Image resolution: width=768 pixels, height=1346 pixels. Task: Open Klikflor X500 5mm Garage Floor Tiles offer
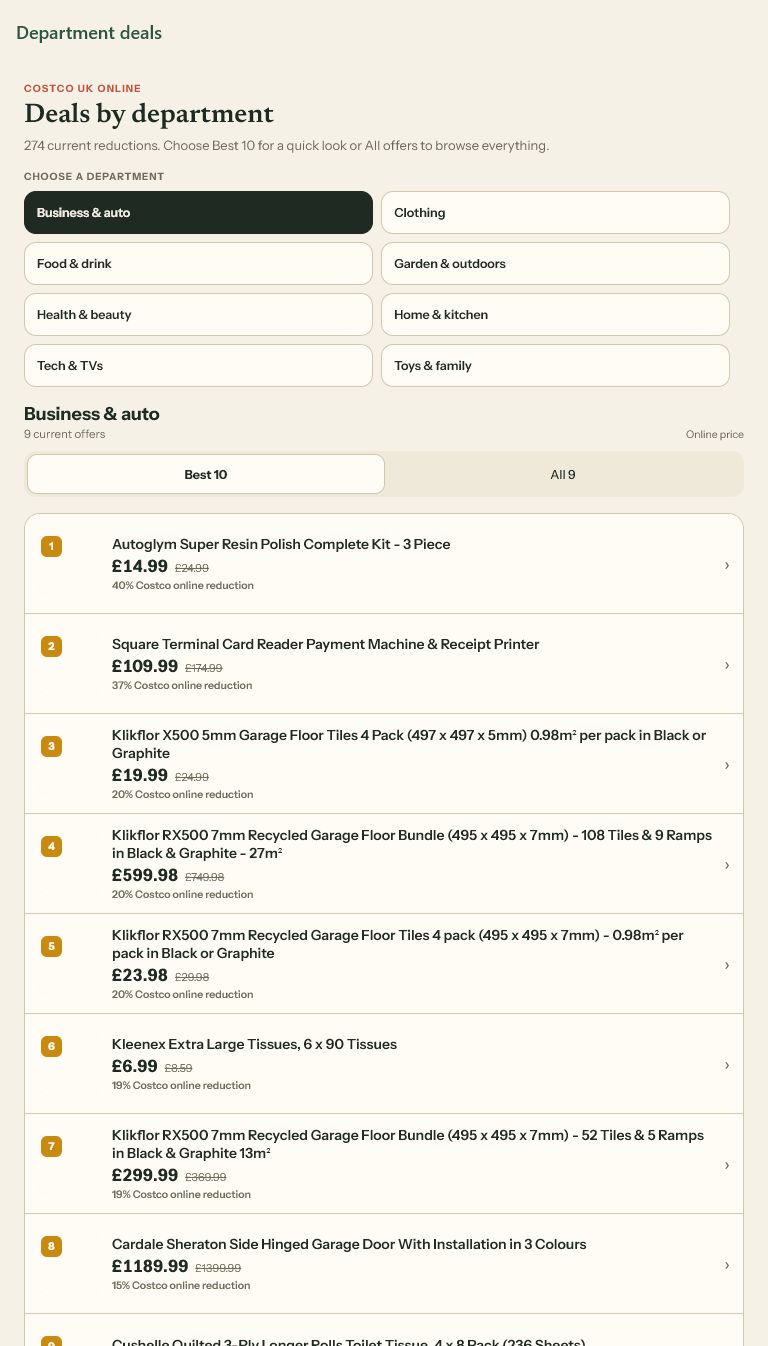point(384,764)
